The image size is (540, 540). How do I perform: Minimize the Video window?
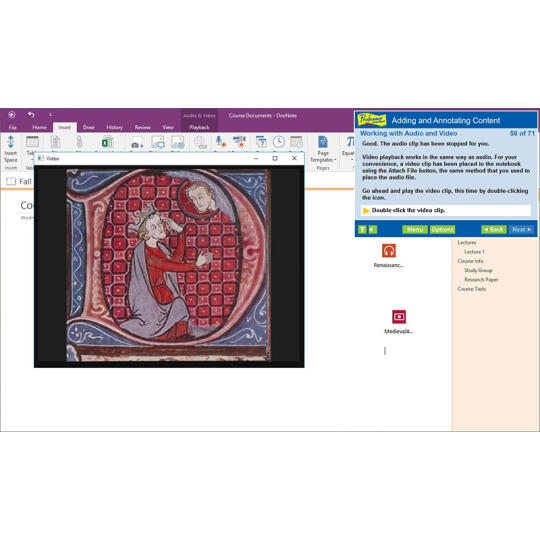(x=256, y=158)
